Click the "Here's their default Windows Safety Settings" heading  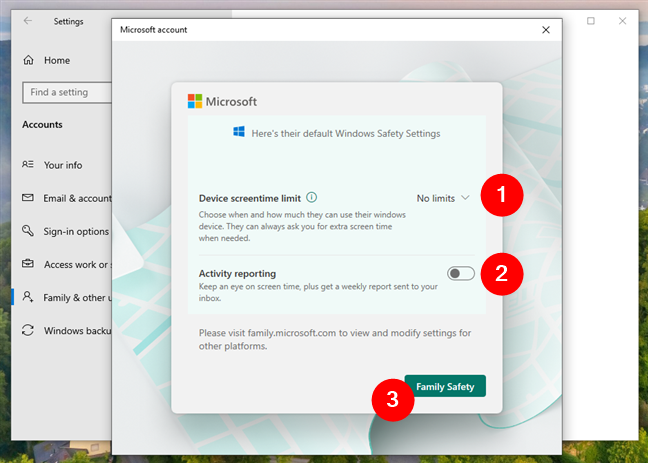[346, 134]
